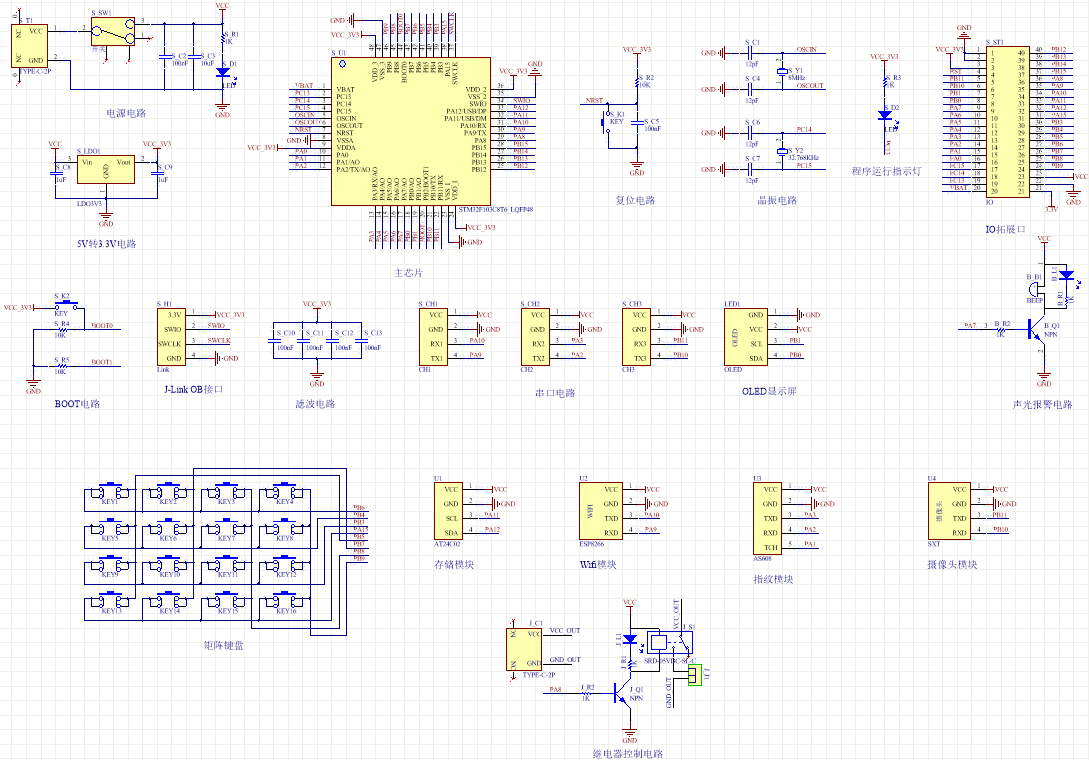Screen dimensions: 1089x760
Task: Click the U4 SXT camera module
Action: click(949, 511)
